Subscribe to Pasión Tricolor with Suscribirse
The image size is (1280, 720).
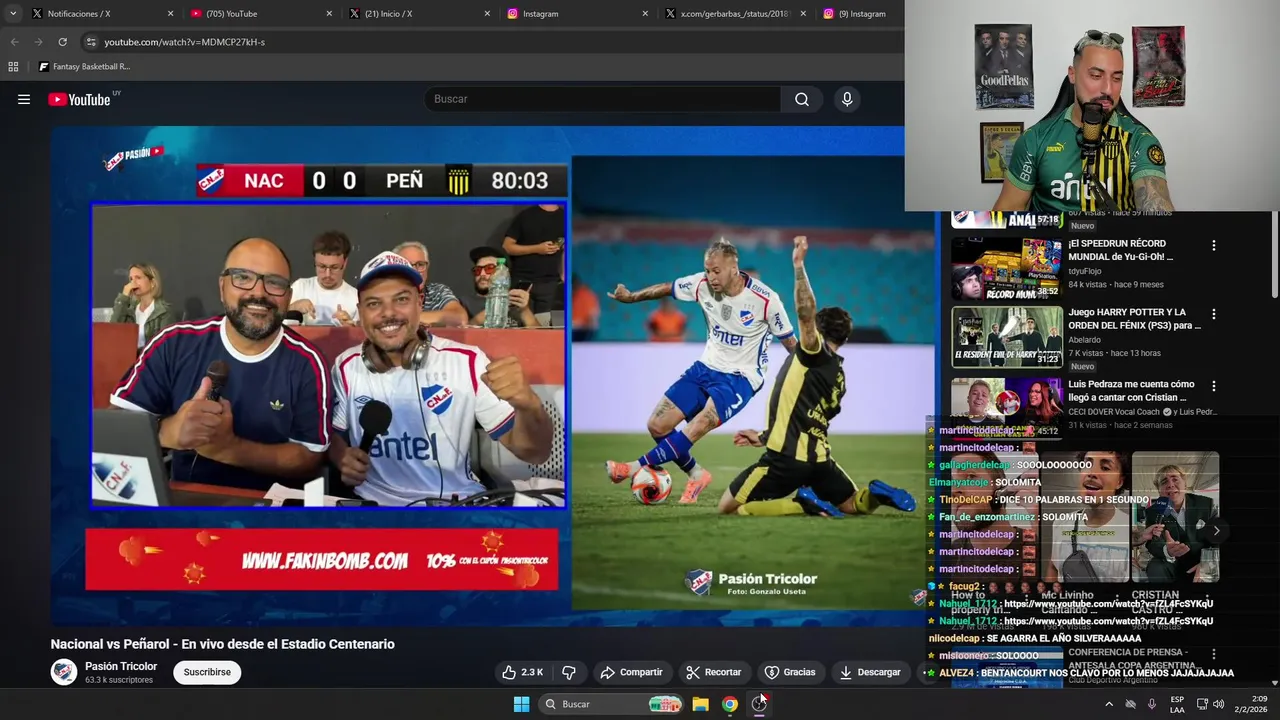(x=207, y=672)
